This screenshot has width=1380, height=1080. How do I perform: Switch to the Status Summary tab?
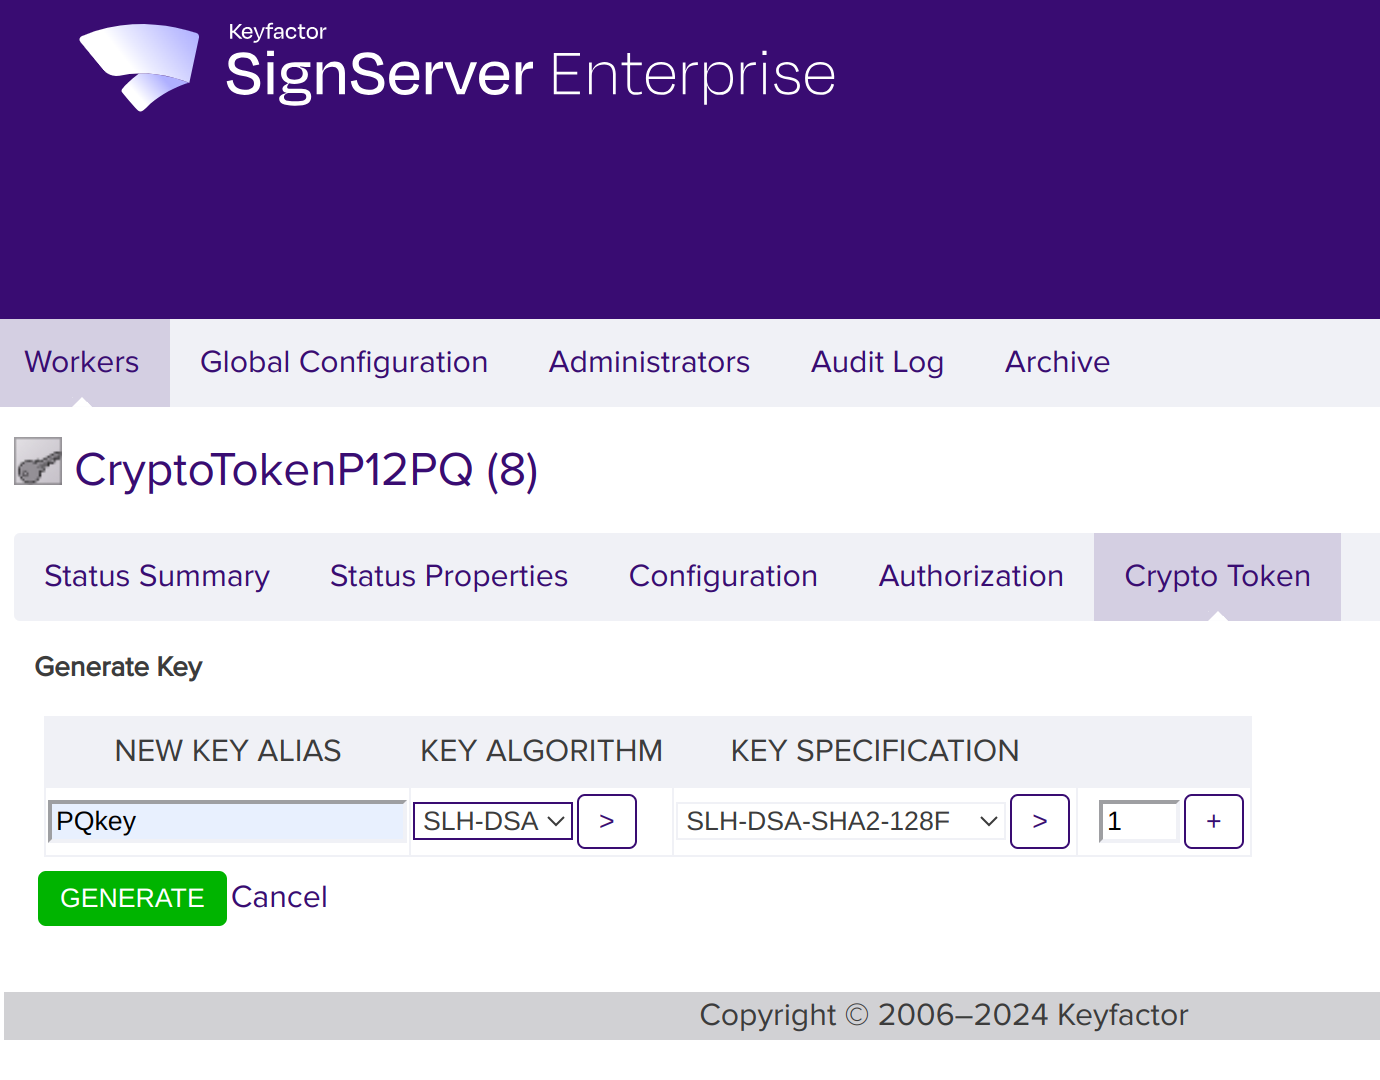[x=156, y=576]
